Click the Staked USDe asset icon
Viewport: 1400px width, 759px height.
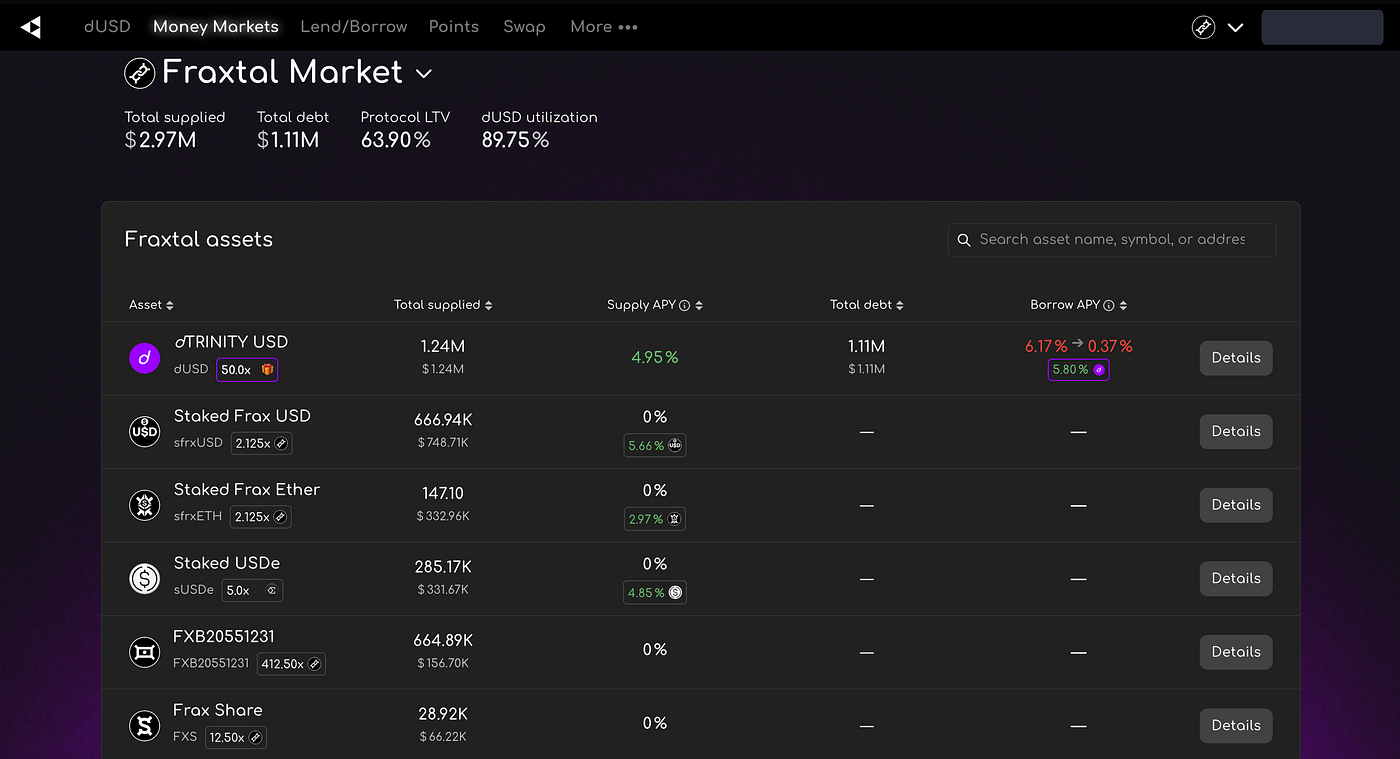pos(145,578)
